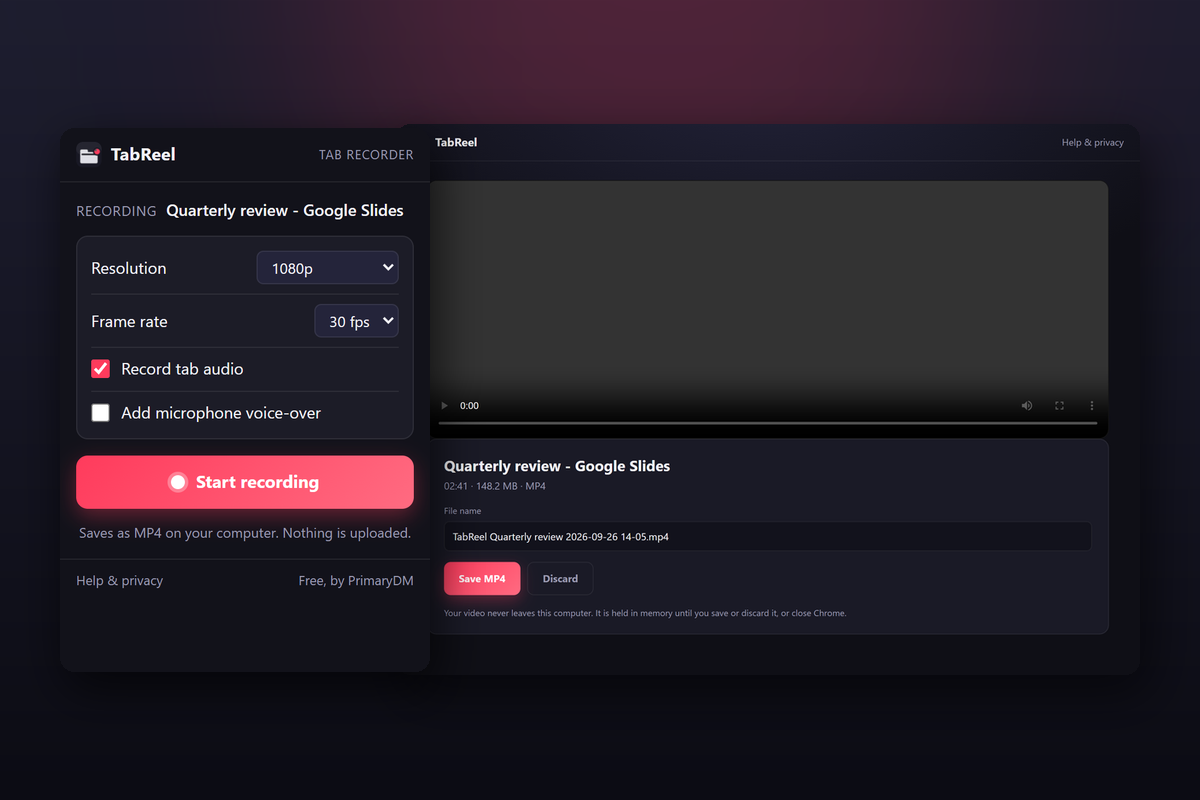Viewport: 1200px width, 800px height.
Task: Open Help & privacy link in popup footer
Action: (x=120, y=581)
